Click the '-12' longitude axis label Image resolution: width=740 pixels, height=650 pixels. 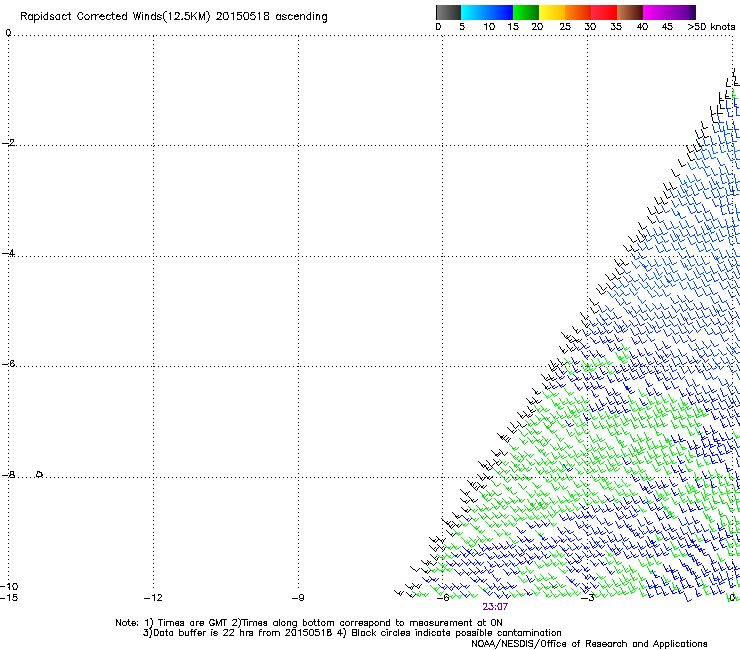(x=153, y=598)
